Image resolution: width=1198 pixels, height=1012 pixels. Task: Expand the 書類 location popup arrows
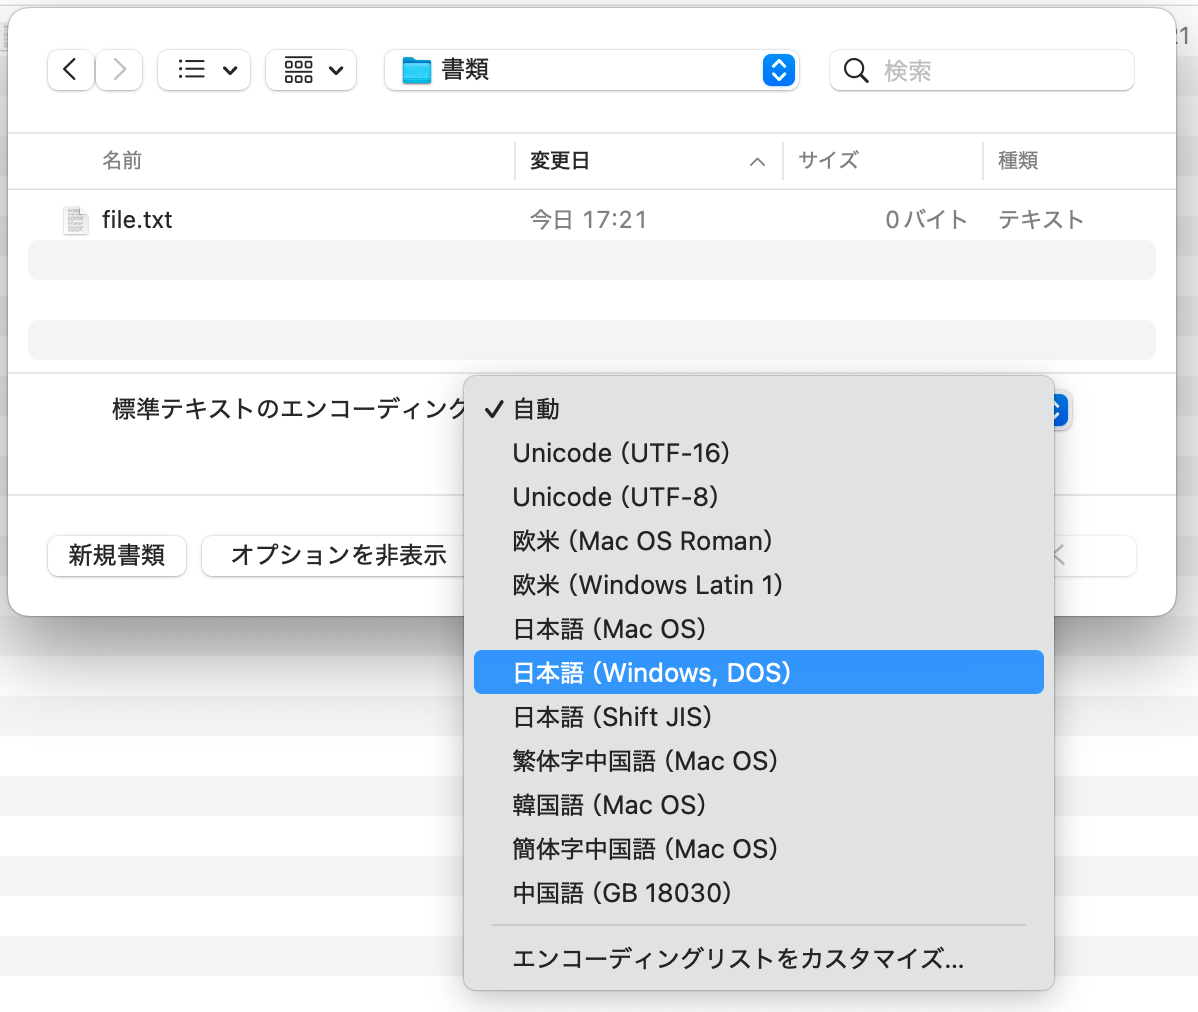(778, 70)
